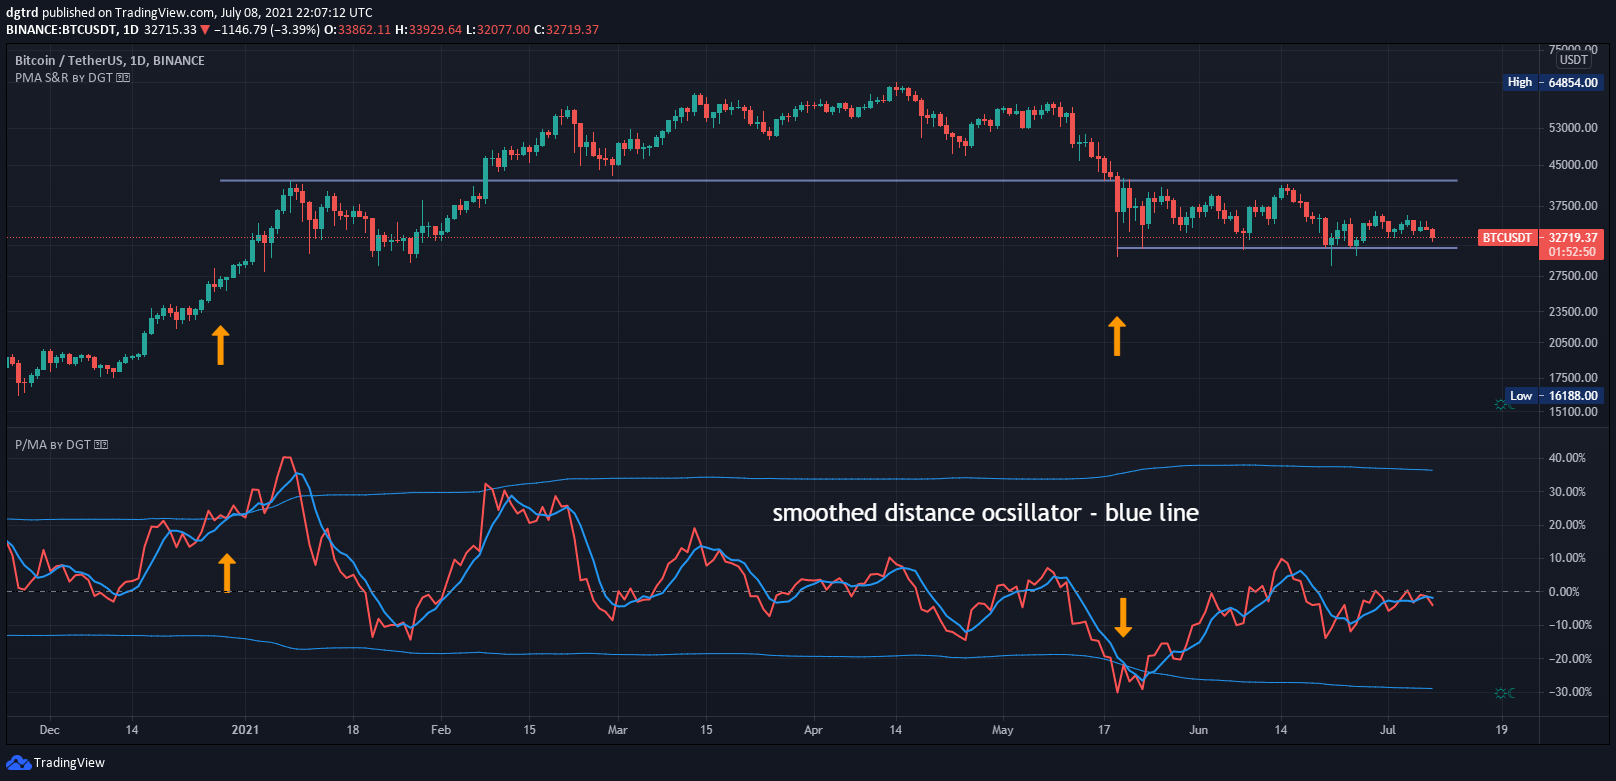Select the 64854.00 high price tag
Viewport: 1616px width, 781px height.
point(1573,82)
